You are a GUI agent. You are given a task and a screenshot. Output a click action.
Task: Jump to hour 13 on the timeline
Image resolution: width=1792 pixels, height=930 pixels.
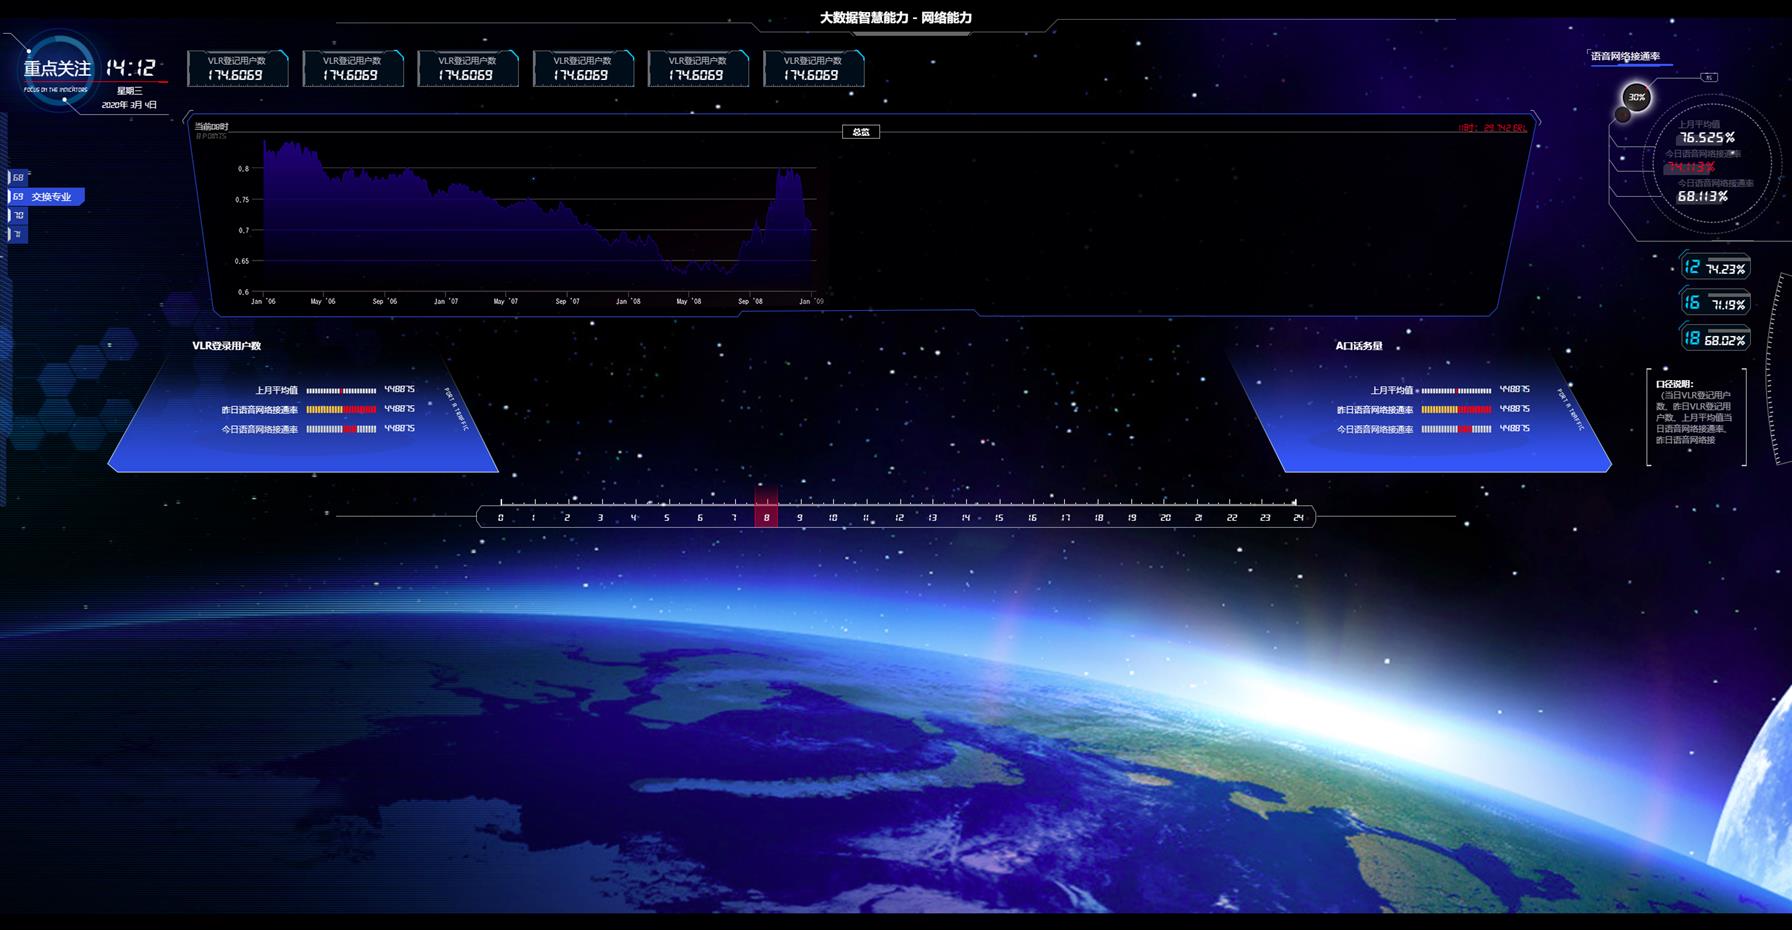point(932,518)
